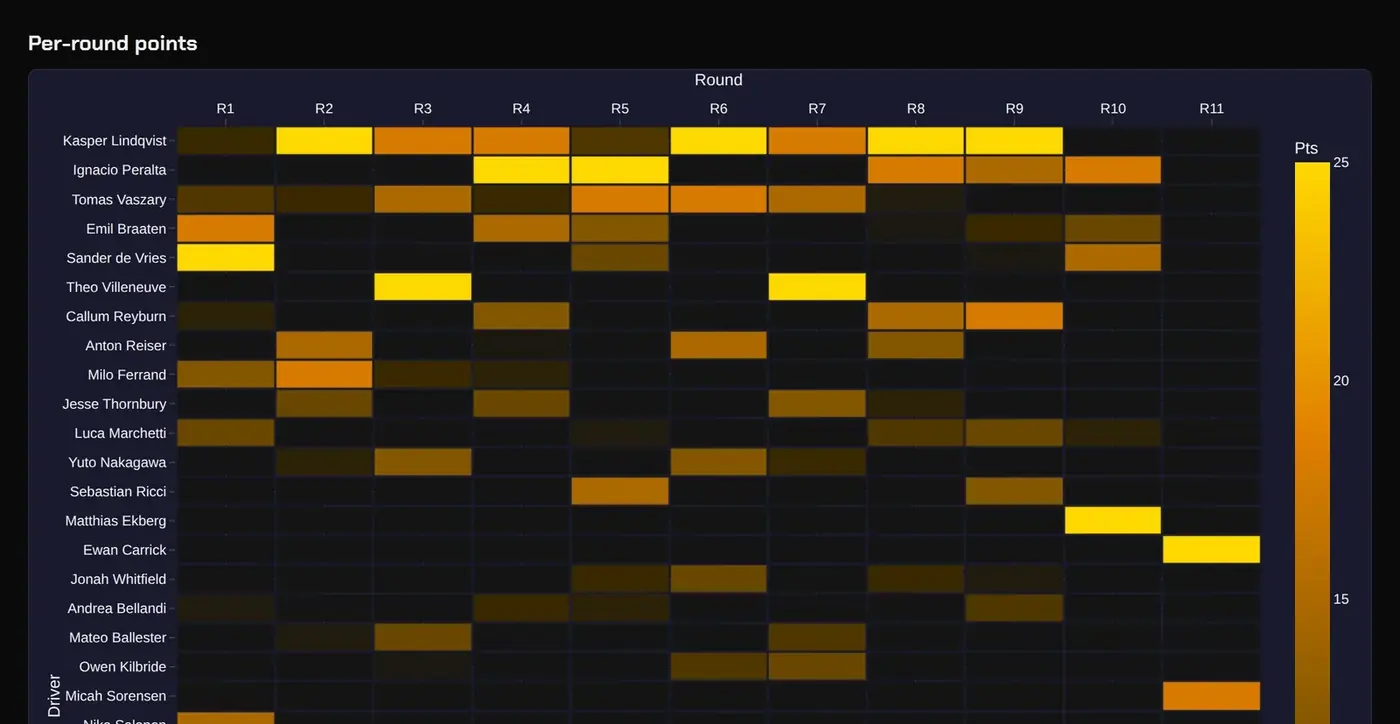Click Sebastian Ricci's R5 heatmap cell

coord(620,492)
